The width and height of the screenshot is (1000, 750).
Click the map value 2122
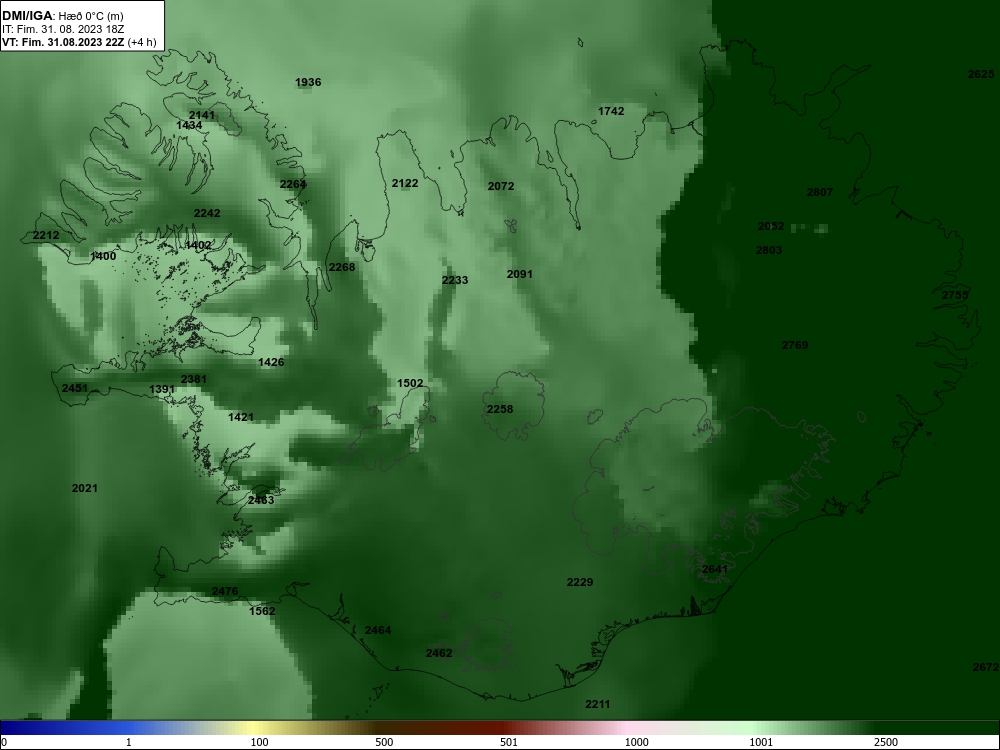[405, 184]
